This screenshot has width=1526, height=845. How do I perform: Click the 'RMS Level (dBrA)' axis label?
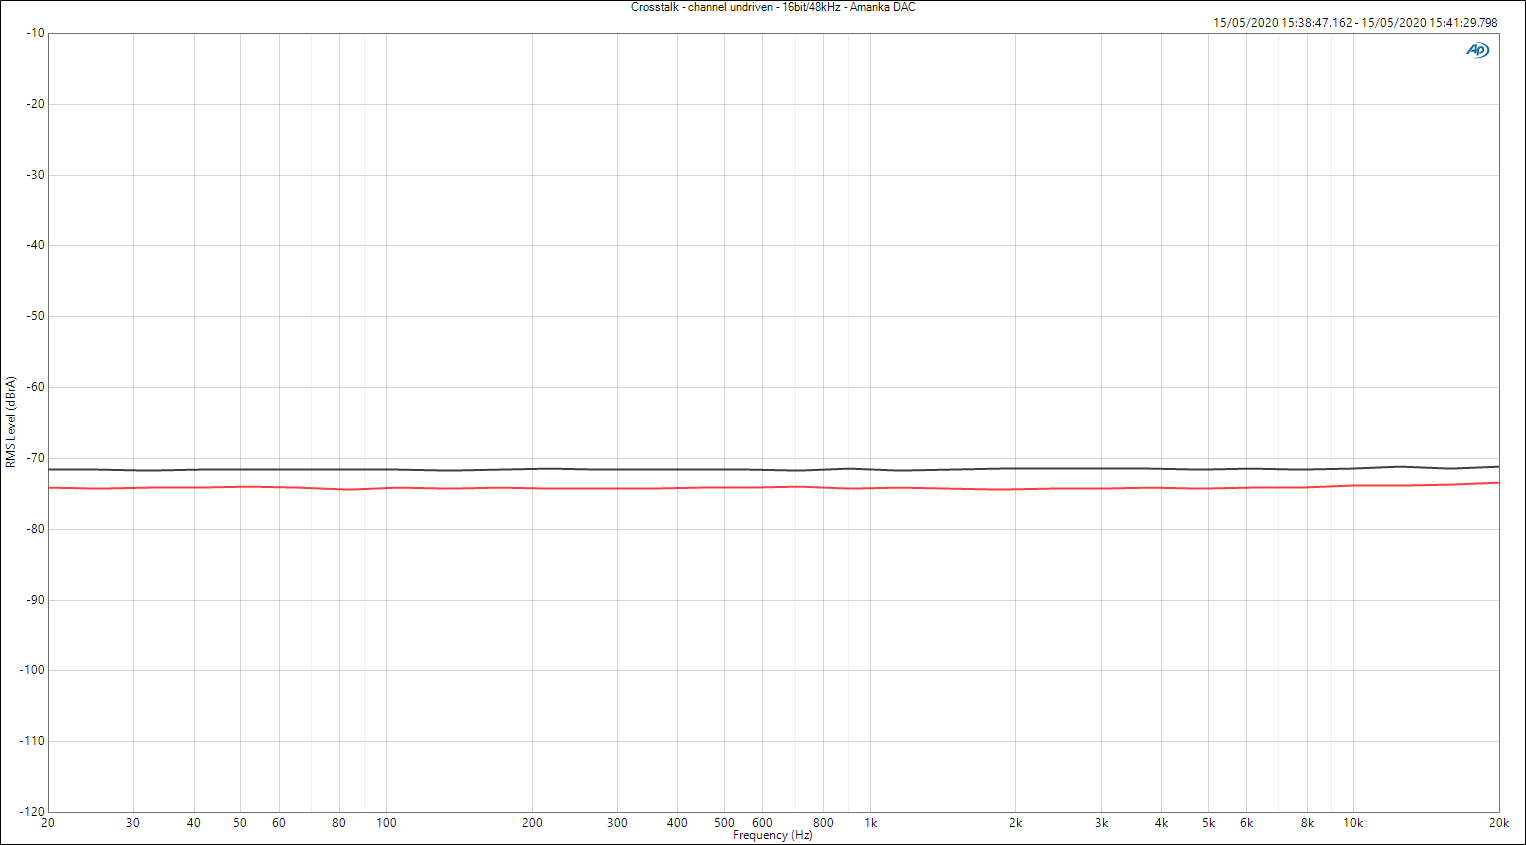(11, 422)
